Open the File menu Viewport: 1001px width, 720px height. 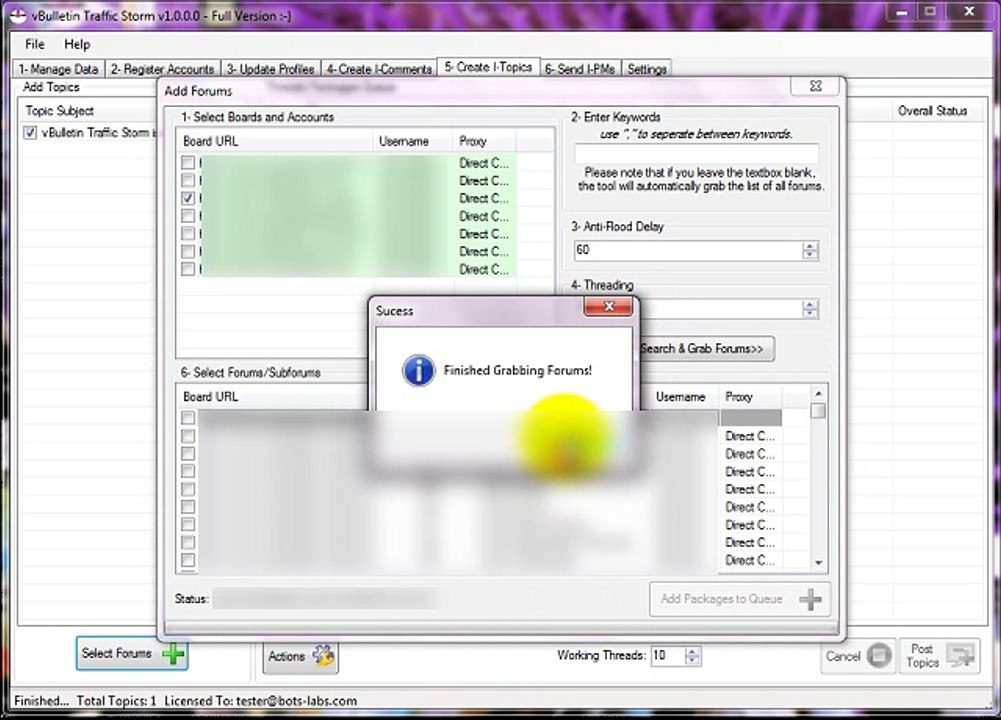(34, 44)
